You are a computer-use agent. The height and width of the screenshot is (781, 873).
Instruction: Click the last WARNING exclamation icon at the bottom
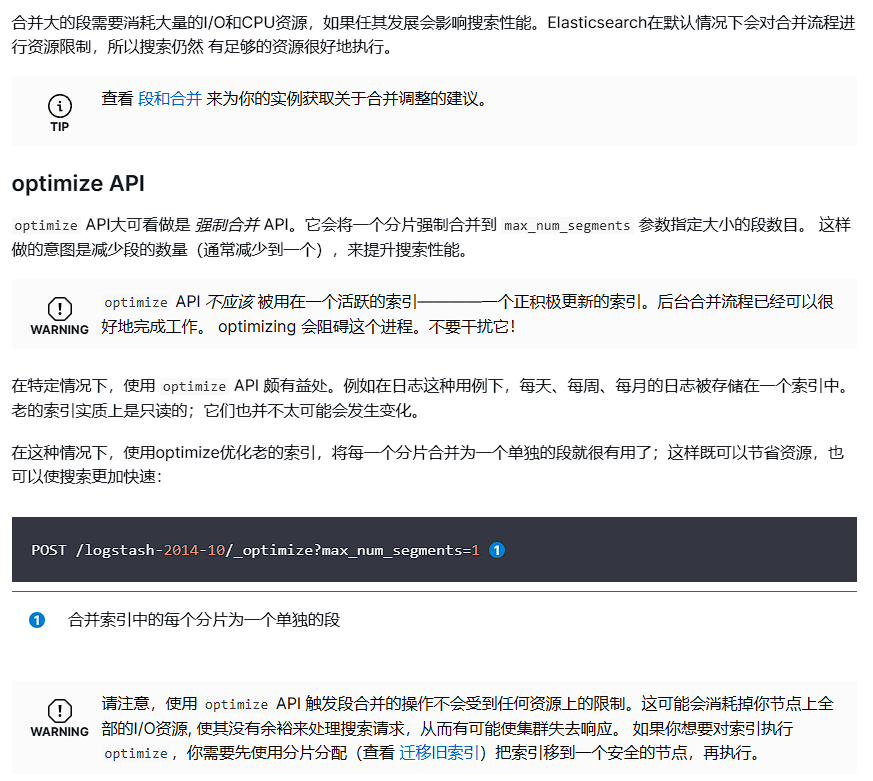[60, 711]
